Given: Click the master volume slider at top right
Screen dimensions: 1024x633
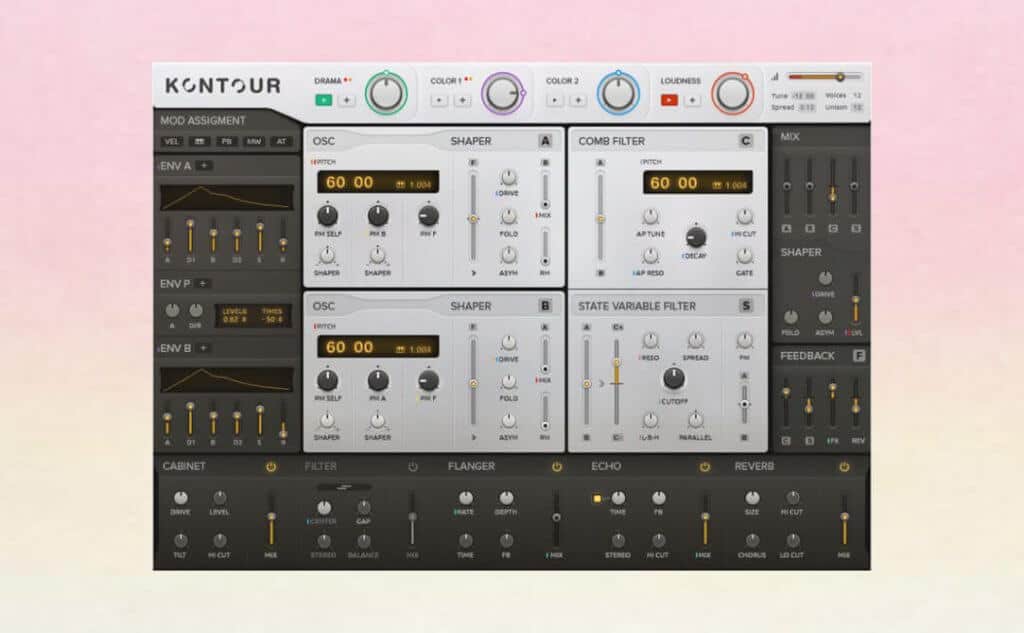Looking at the screenshot, I should point(824,77).
